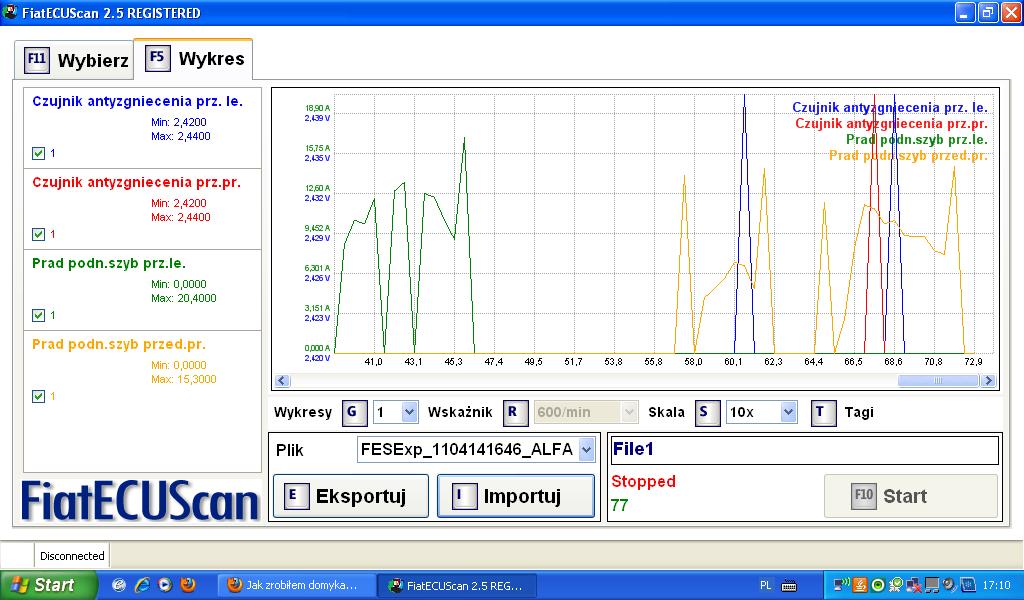This screenshot has height=600, width=1024.
Task: Click the green '77' sample counter
Action: pos(619,505)
